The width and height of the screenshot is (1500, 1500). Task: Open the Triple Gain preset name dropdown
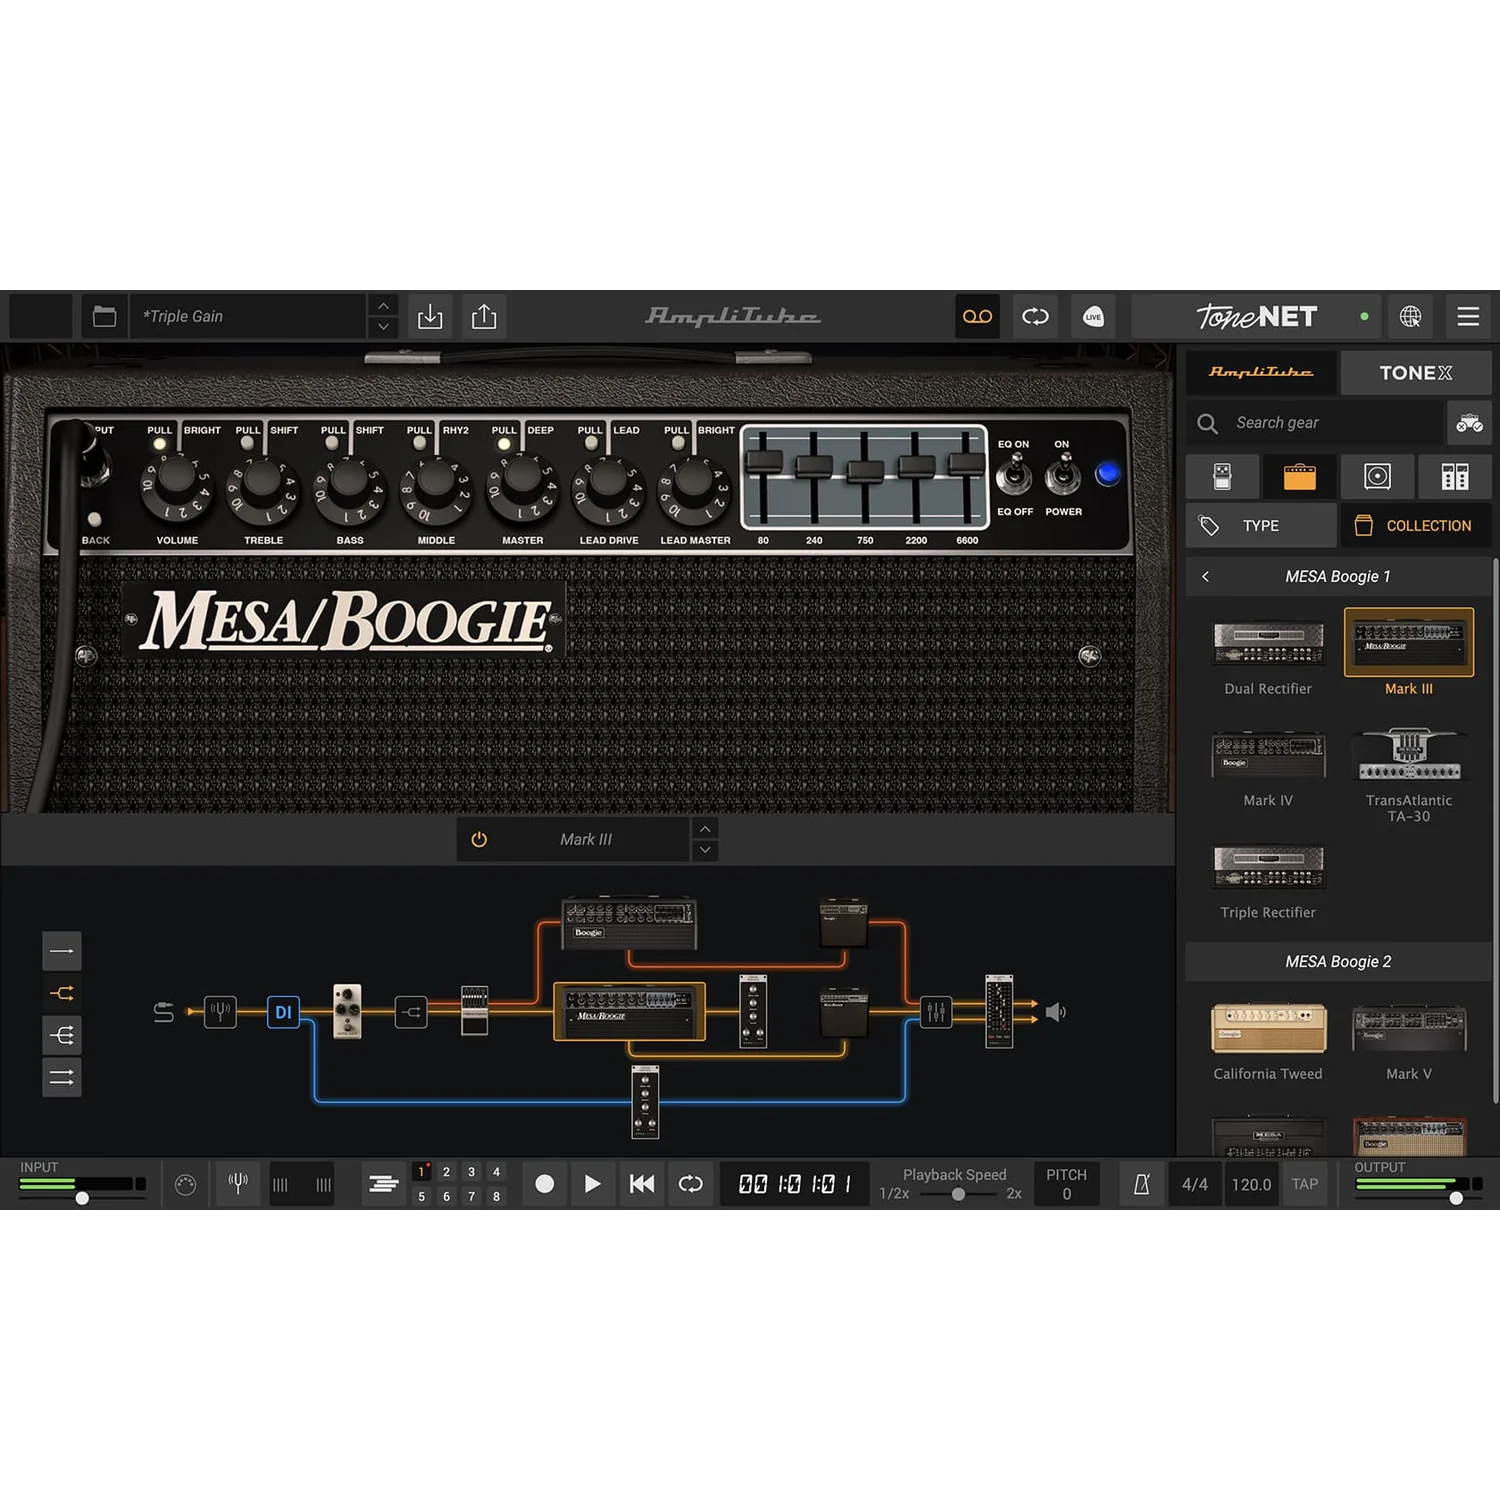tap(248, 317)
